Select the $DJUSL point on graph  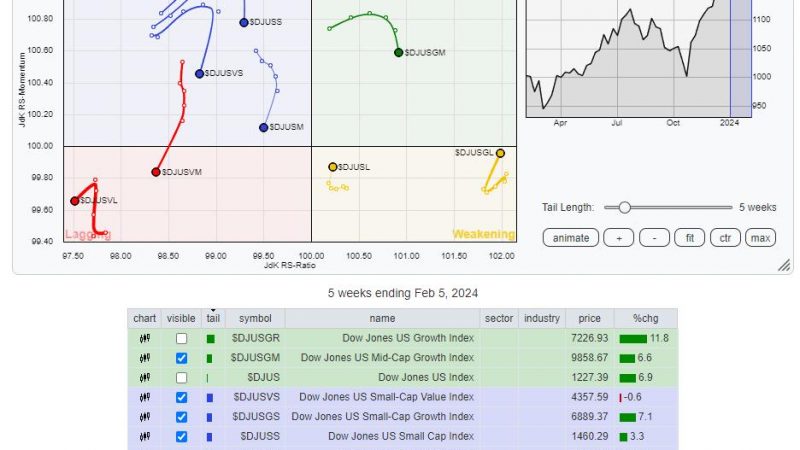(333, 167)
